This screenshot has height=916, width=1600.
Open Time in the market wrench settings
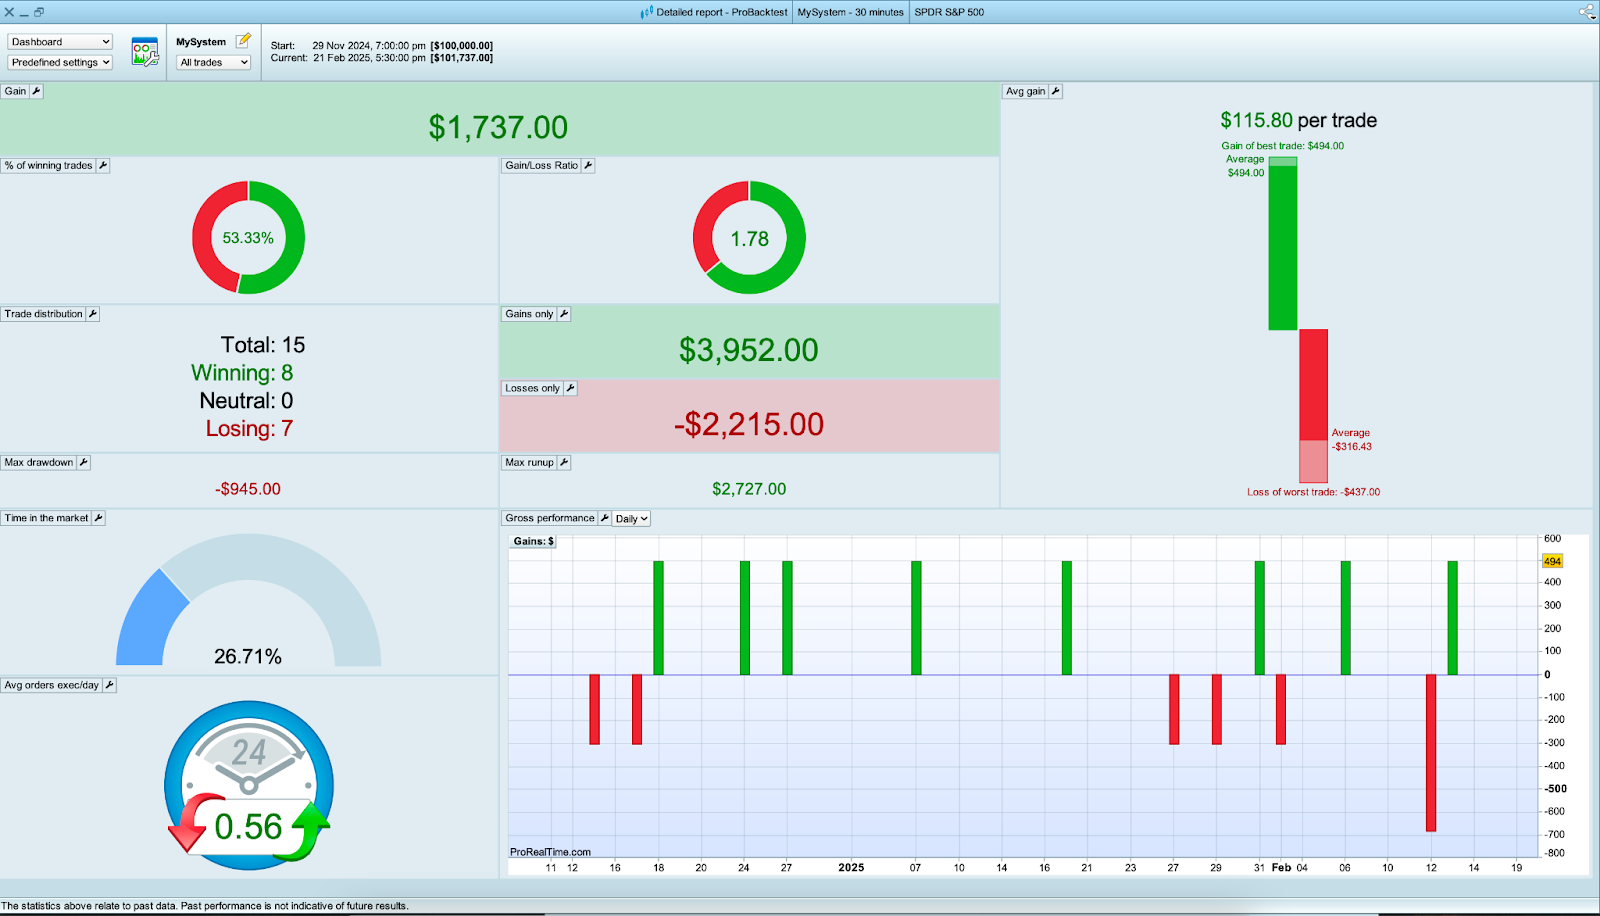98,518
